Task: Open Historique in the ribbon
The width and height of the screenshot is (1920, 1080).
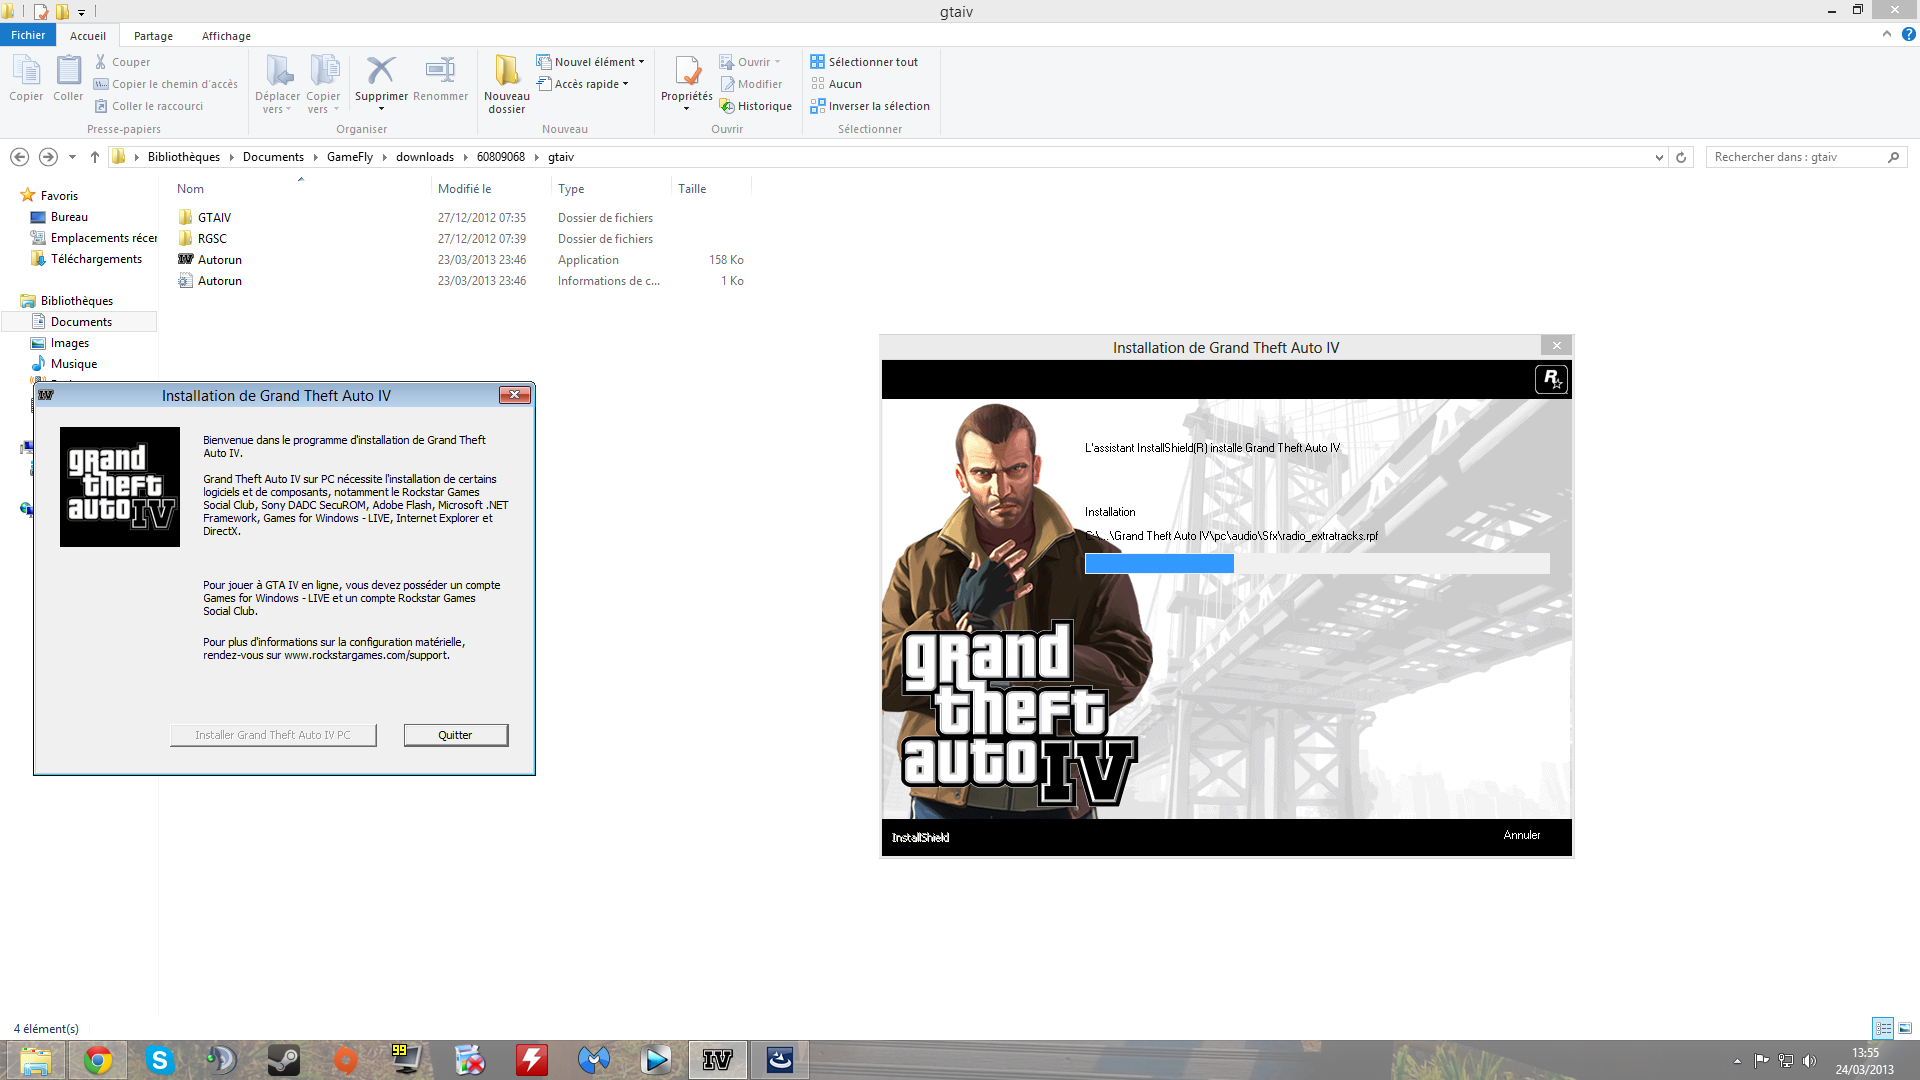Action: [x=756, y=106]
